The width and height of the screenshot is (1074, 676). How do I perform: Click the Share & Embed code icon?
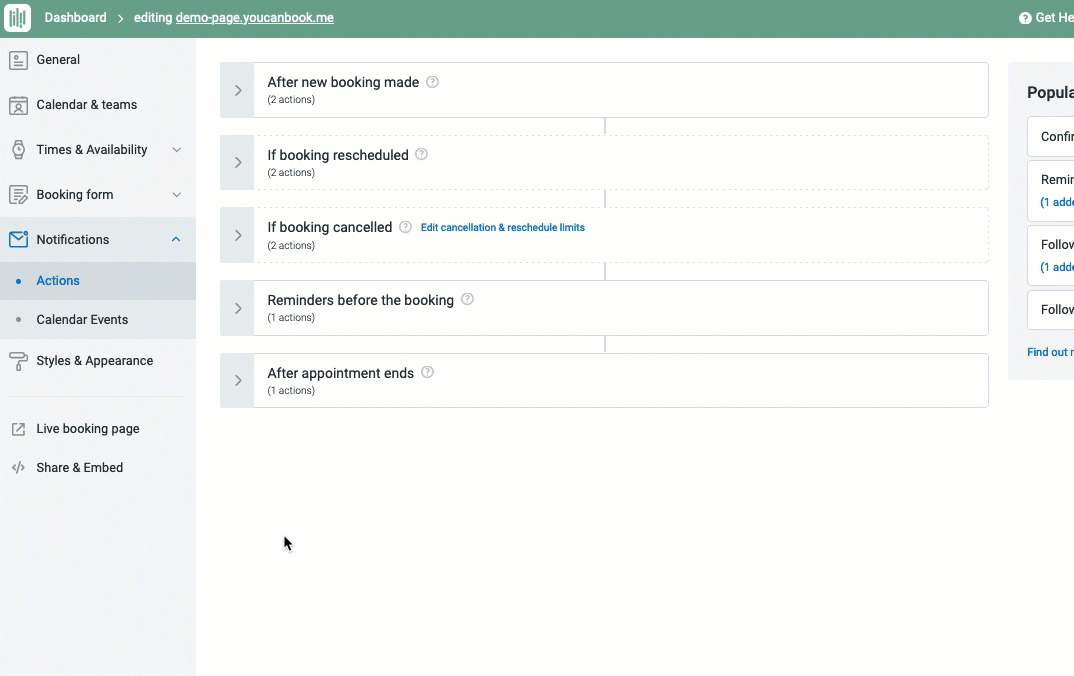[17, 467]
